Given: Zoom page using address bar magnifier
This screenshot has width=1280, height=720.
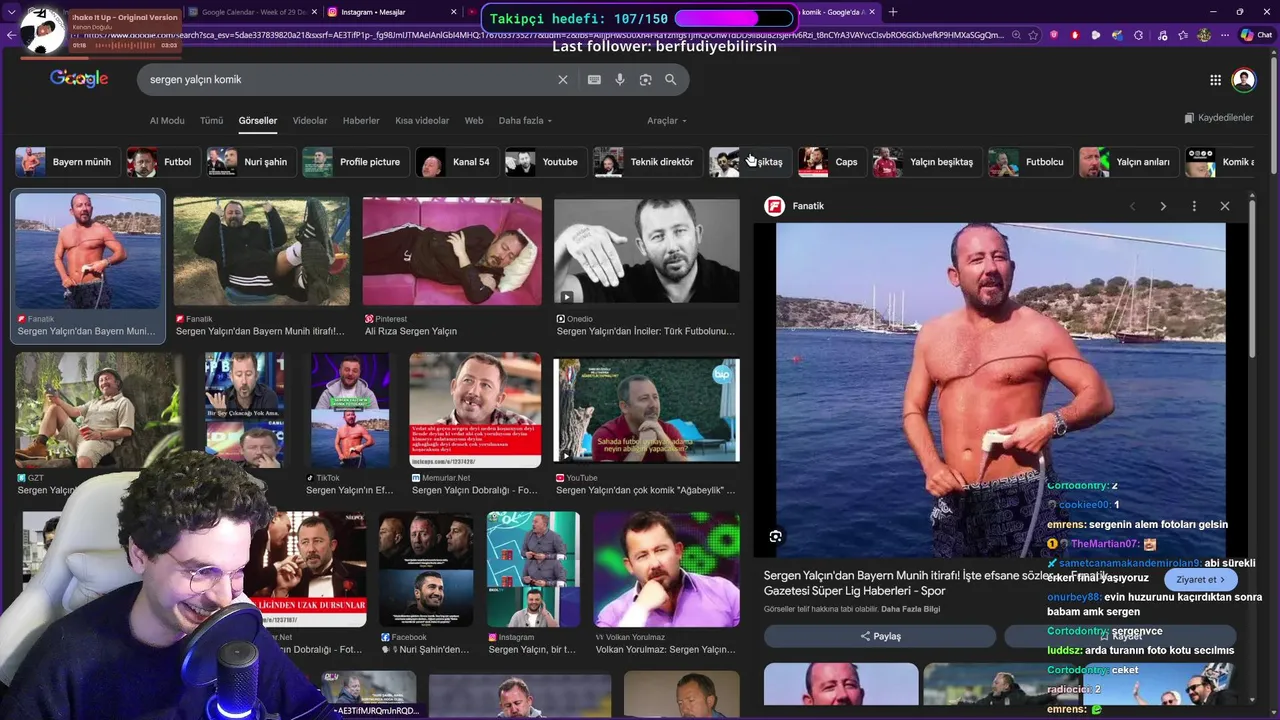Looking at the screenshot, I should point(1016,35).
